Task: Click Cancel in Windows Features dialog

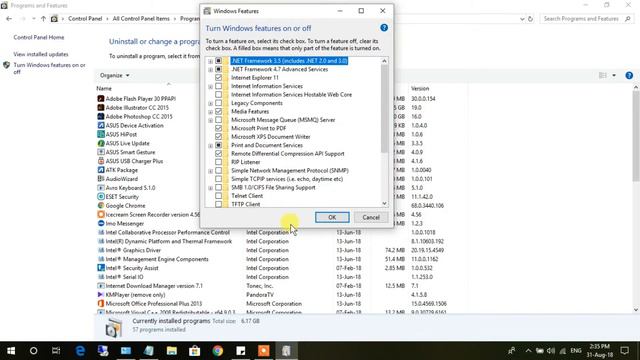Action: 371,217
